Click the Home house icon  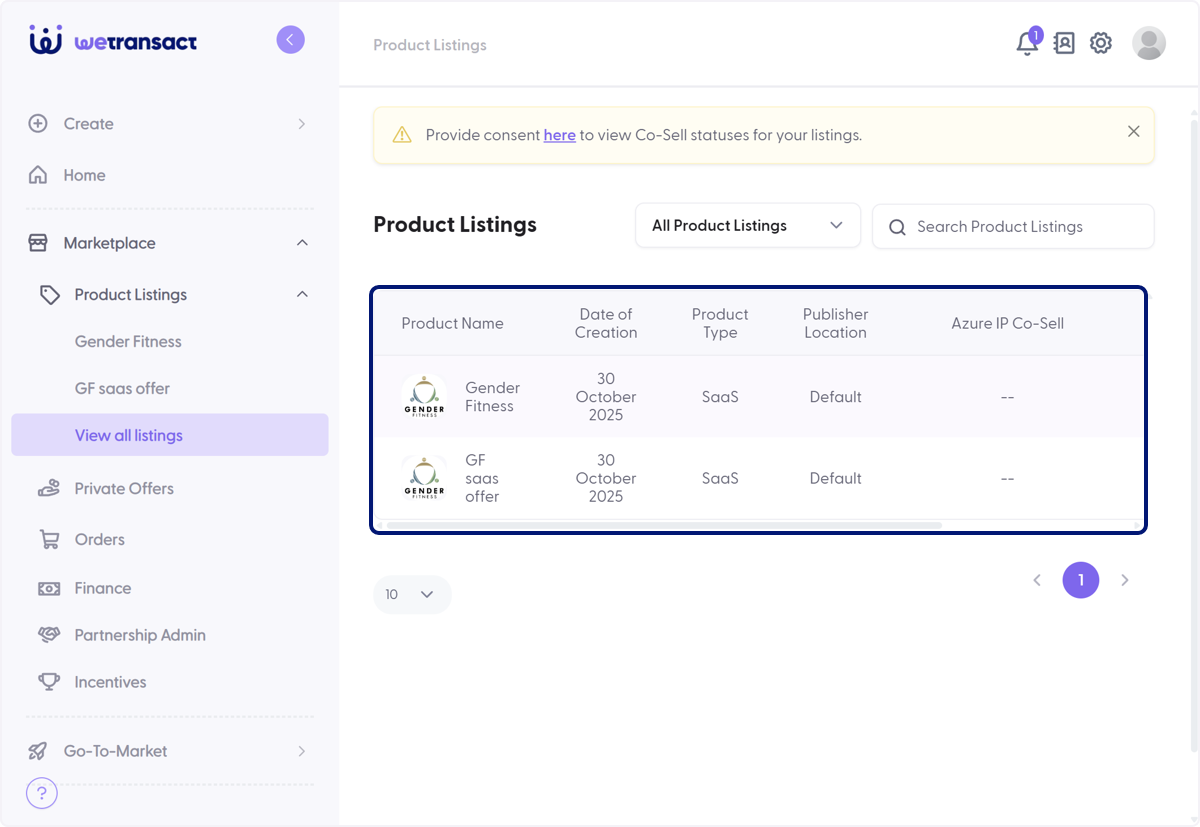click(x=38, y=175)
